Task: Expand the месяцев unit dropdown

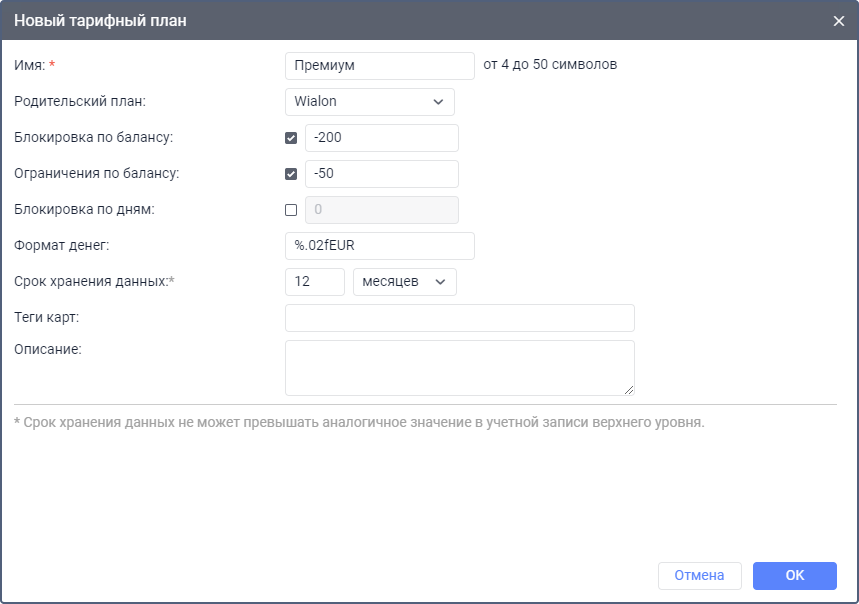Action: click(405, 282)
